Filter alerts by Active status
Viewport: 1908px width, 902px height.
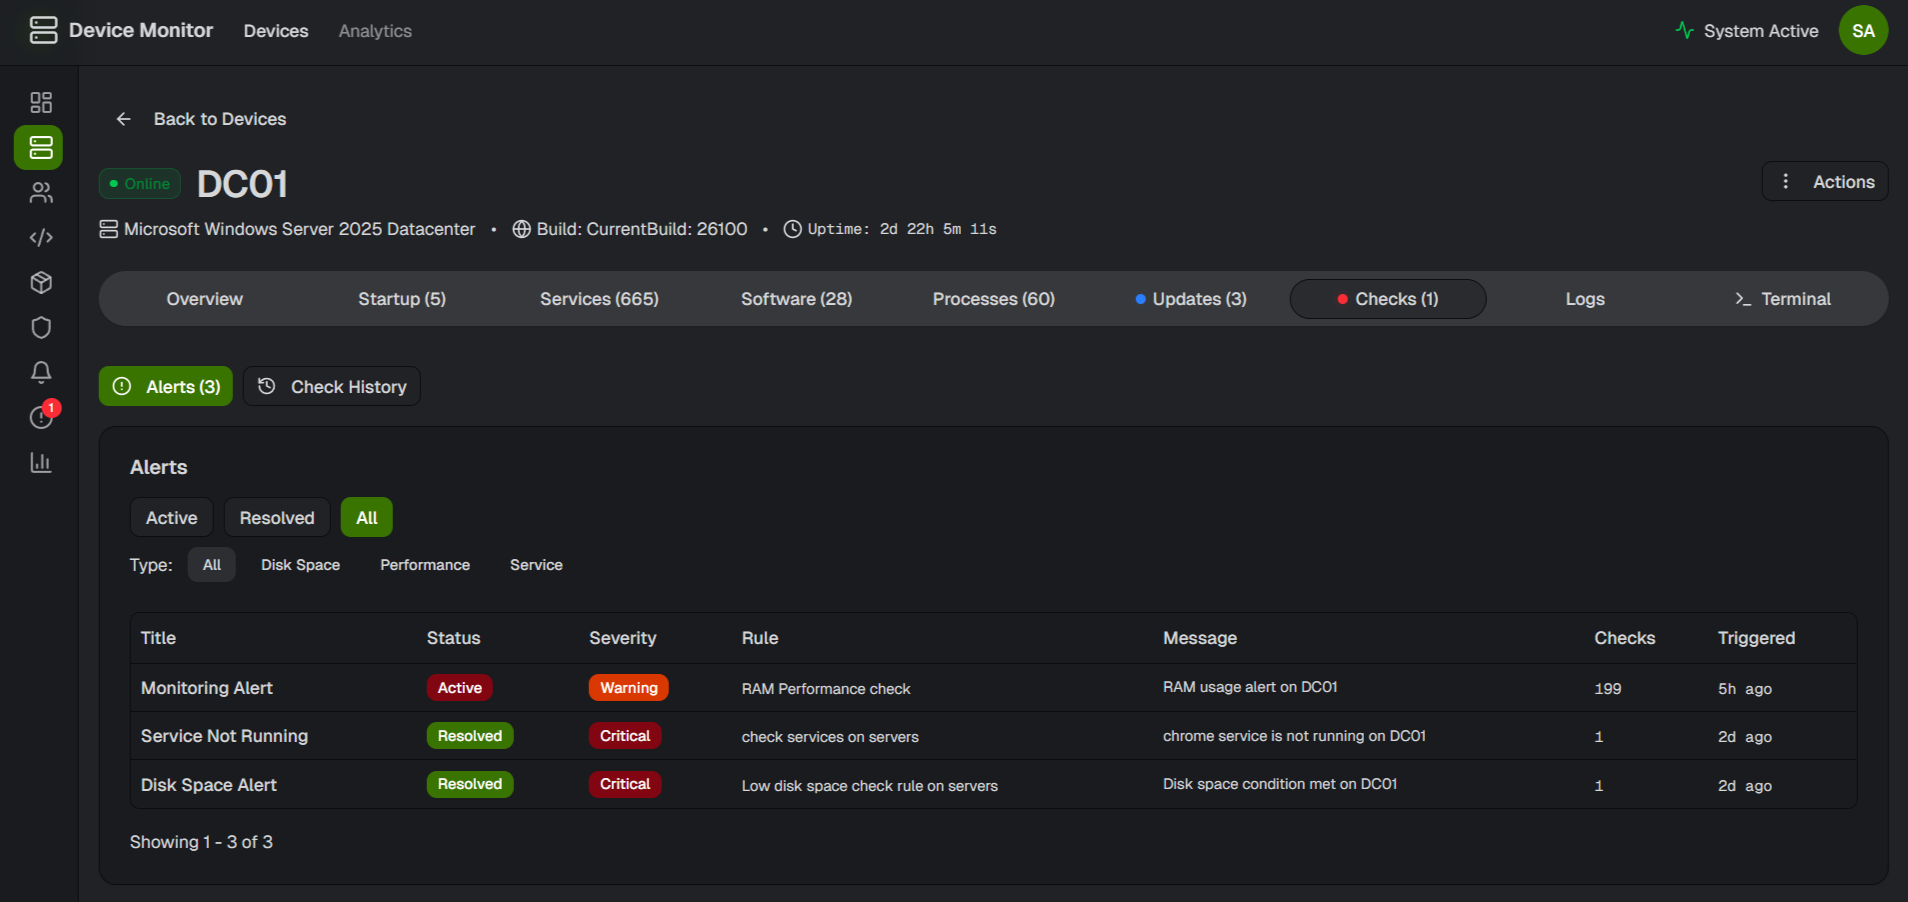171,518
